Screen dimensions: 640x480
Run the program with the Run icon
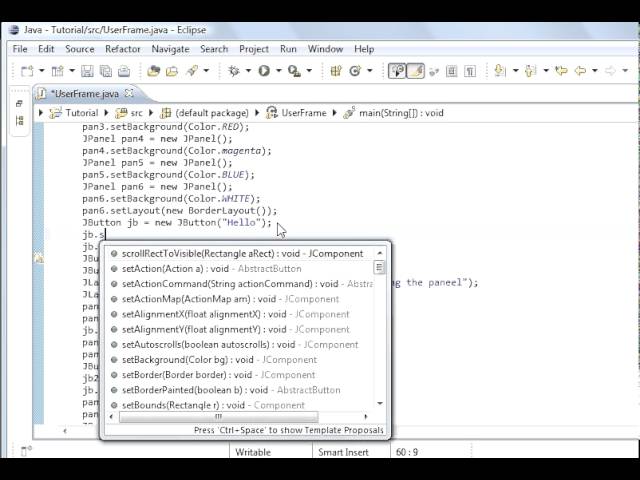tap(264, 71)
